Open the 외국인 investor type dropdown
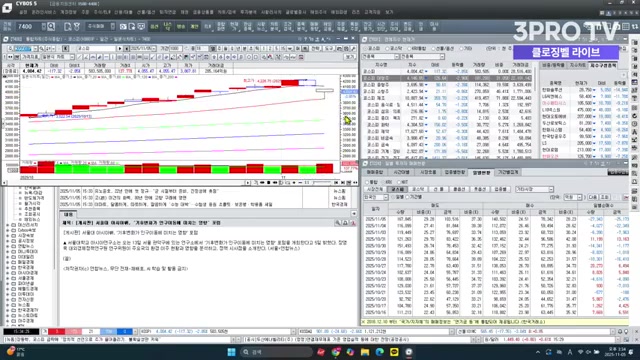 coord(376,197)
